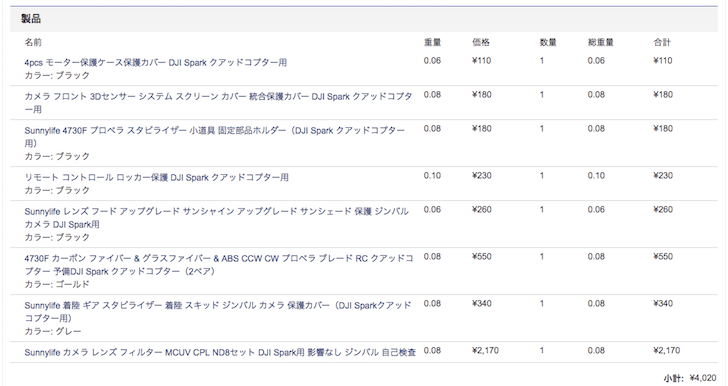Viewport: 728px width, 386px height.
Task: Click the 製品 section heading
Action: 31,19
